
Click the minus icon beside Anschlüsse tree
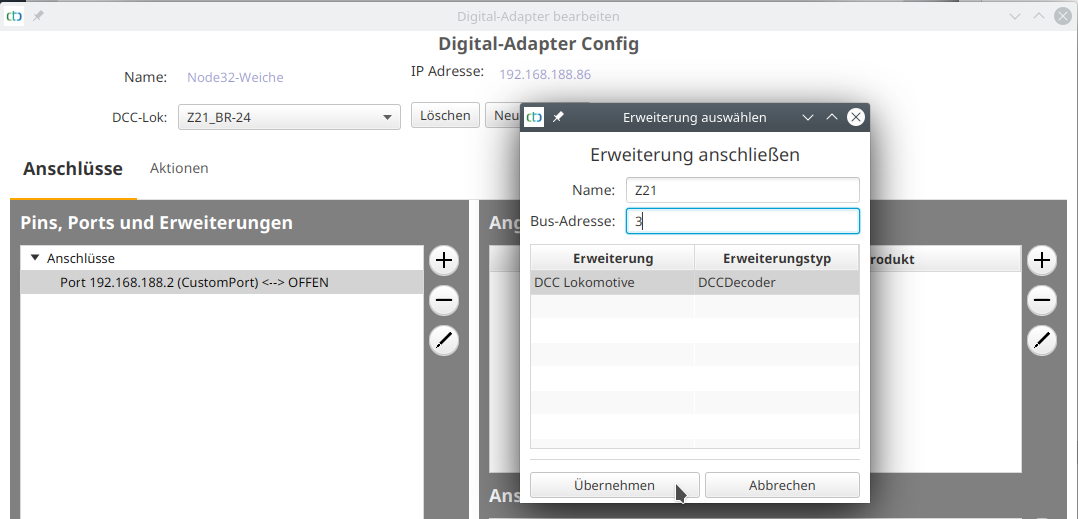tap(444, 301)
